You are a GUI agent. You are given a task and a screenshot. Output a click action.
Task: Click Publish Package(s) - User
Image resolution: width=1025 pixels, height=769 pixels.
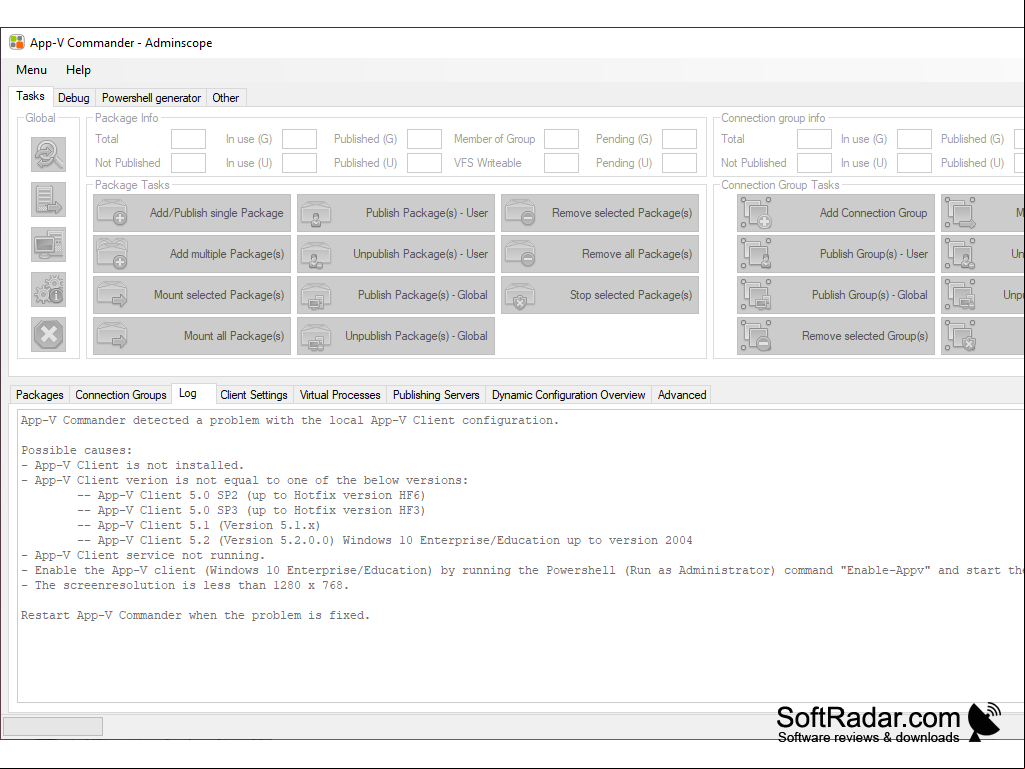pos(395,213)
